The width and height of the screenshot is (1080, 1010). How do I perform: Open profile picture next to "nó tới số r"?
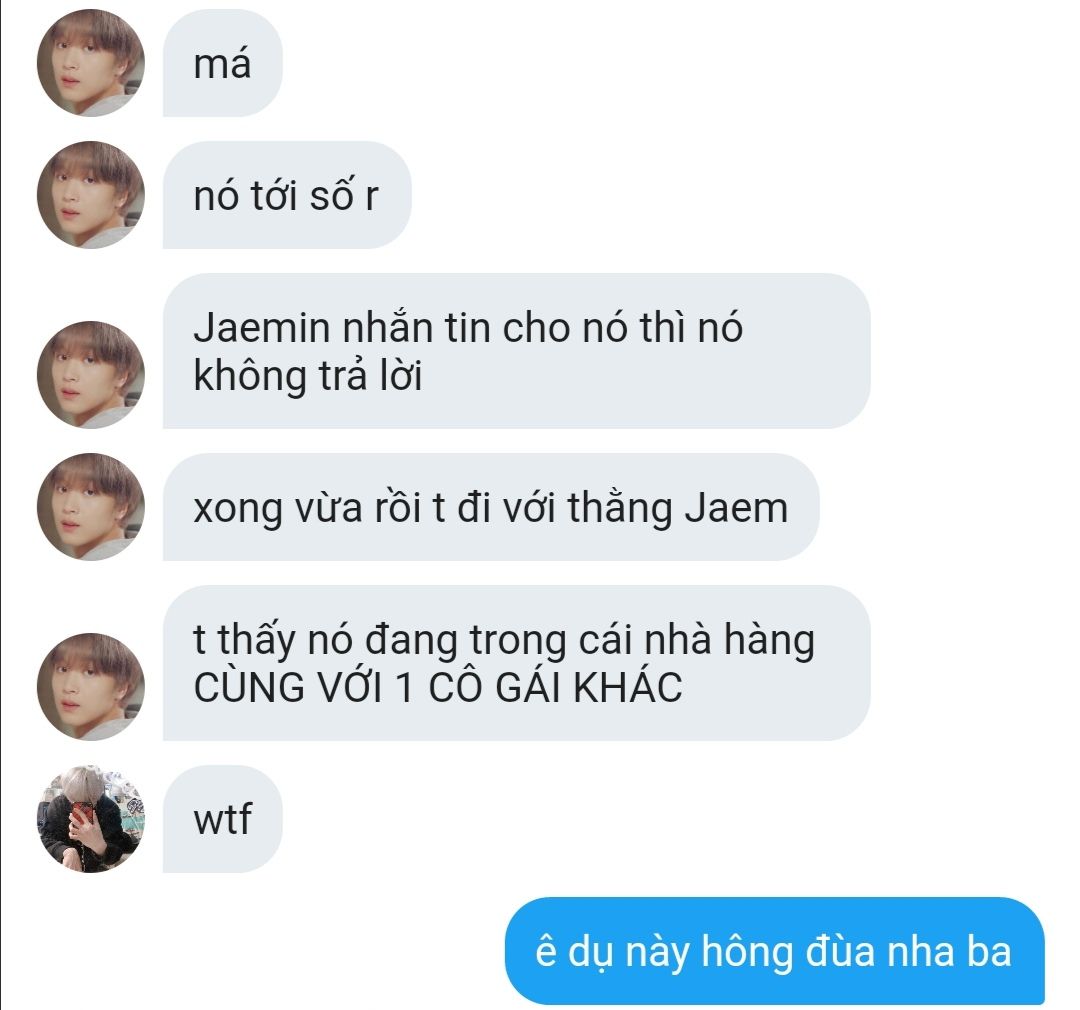tap(91, 195)
